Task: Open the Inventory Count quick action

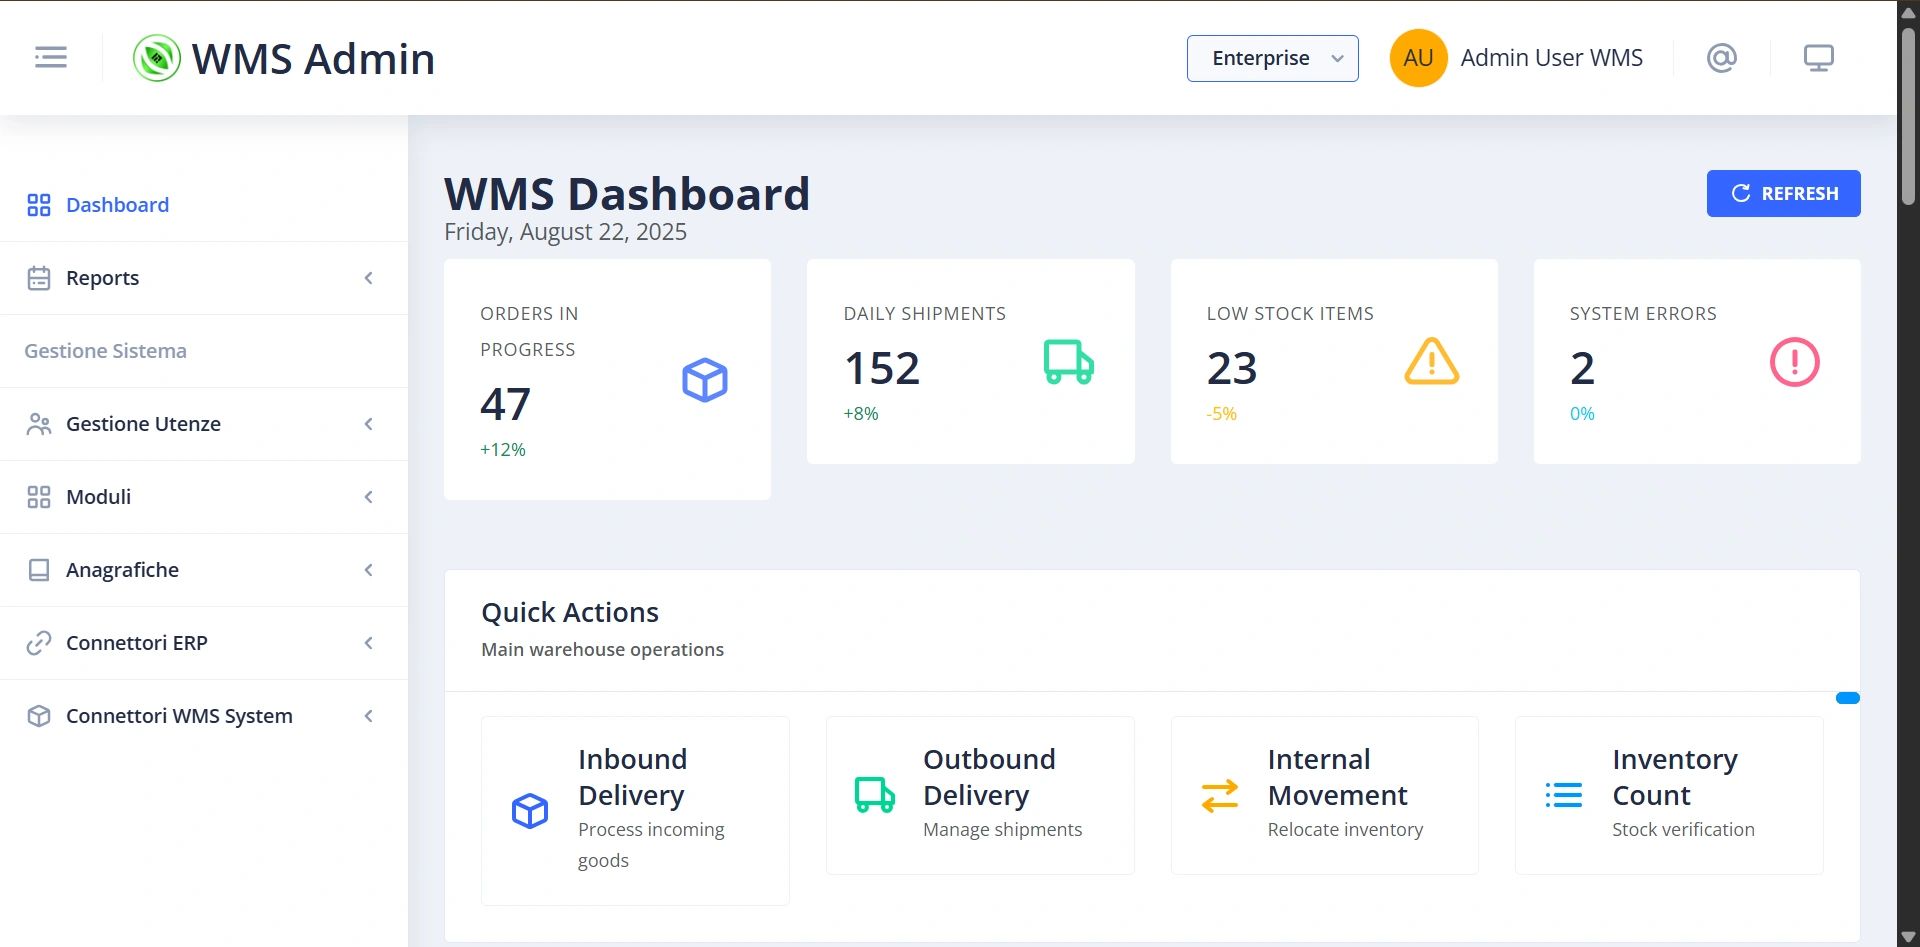Action: pyautogui.click(x=1668, y=795)
